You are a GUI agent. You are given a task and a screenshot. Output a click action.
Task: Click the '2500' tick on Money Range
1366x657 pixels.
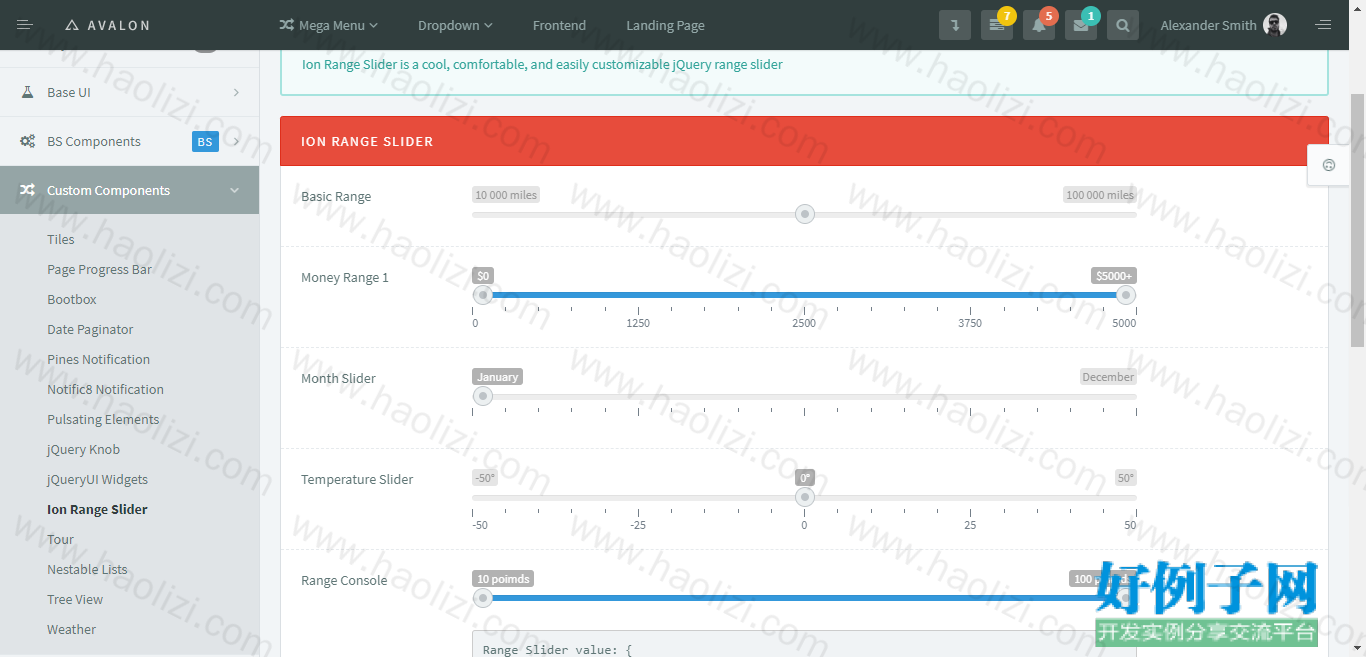pyautogui.click(x=804, y=323)
